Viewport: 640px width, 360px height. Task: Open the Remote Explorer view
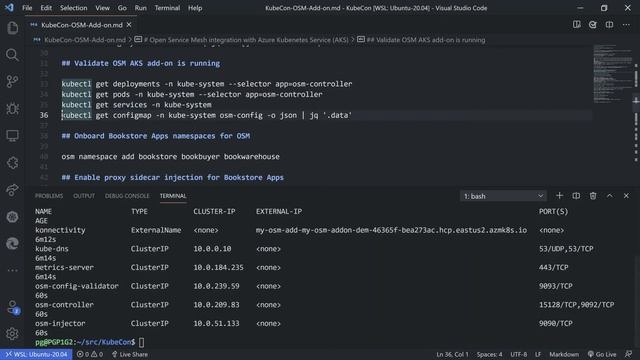pyautogui.click(x=12, y=136)
